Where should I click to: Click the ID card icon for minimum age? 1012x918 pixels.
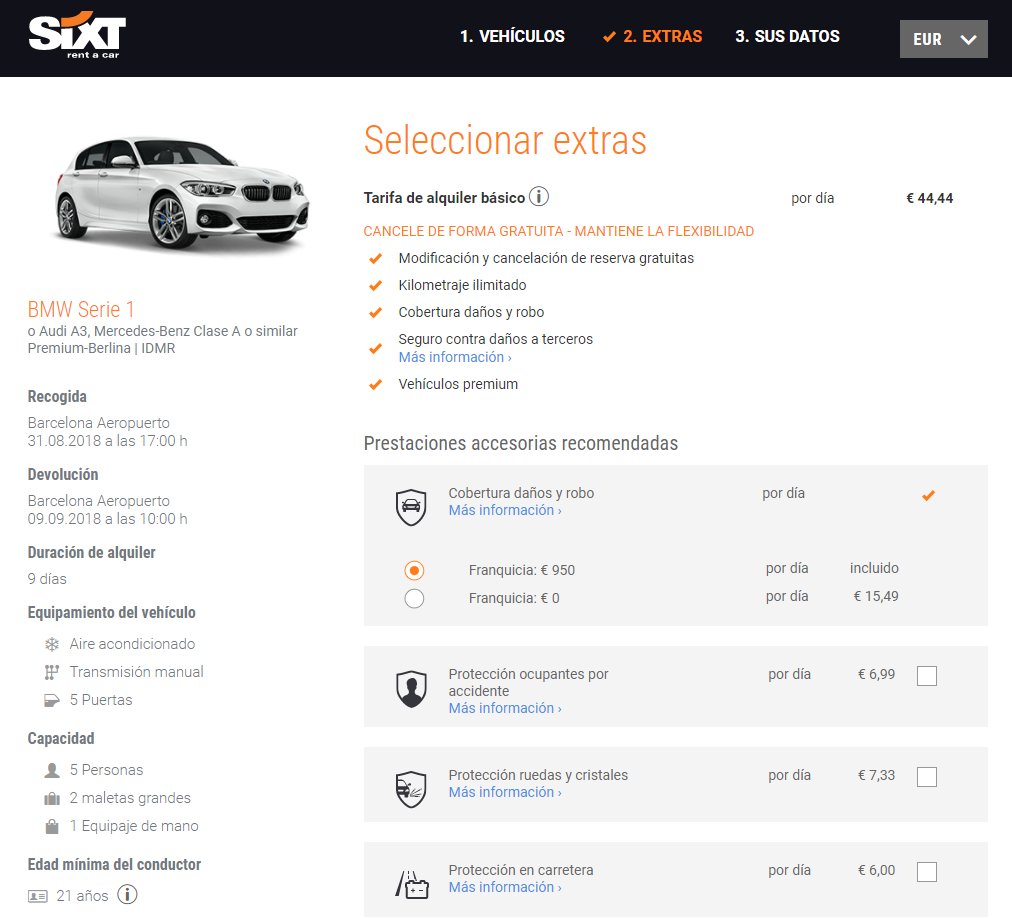(37, 896)
